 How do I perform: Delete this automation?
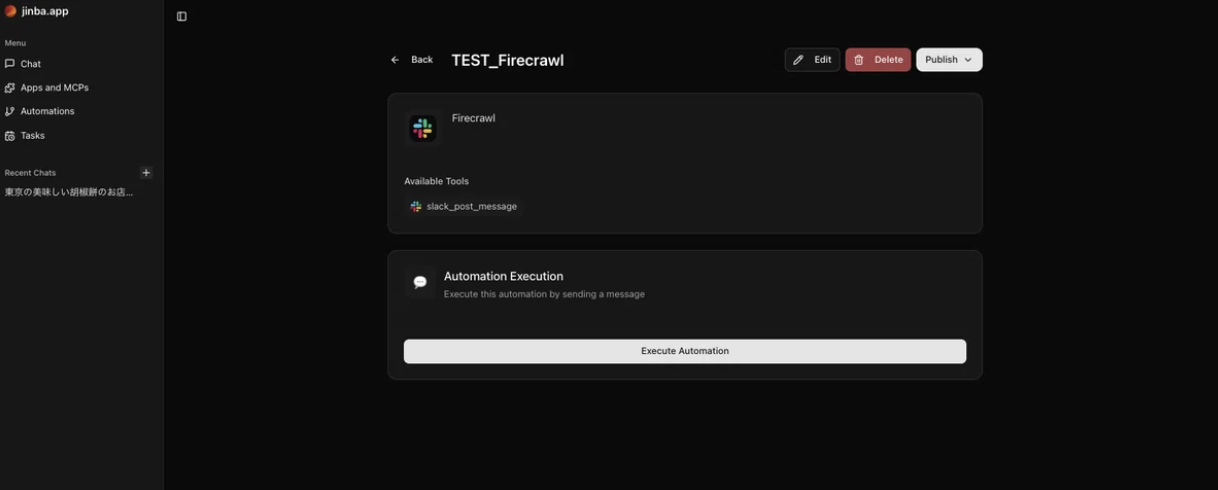pyautogui.click(x=878, y=60)
